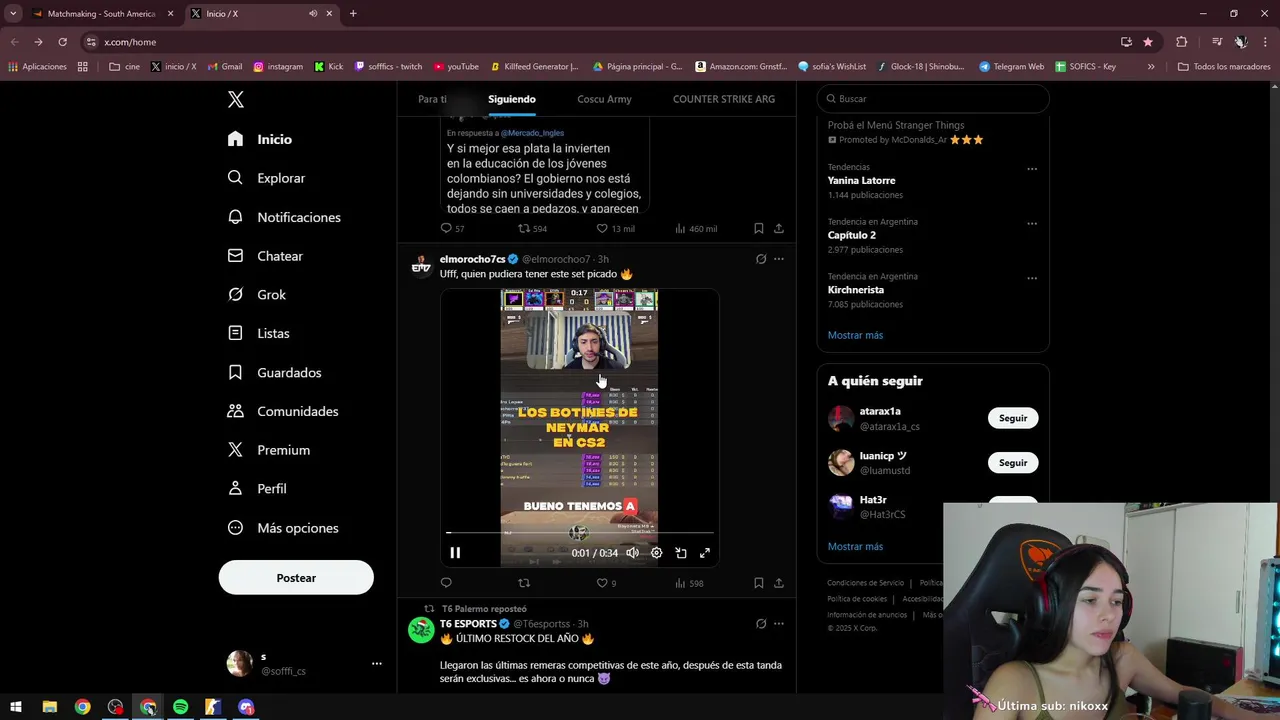Click the X logo in sidebar

236,99
